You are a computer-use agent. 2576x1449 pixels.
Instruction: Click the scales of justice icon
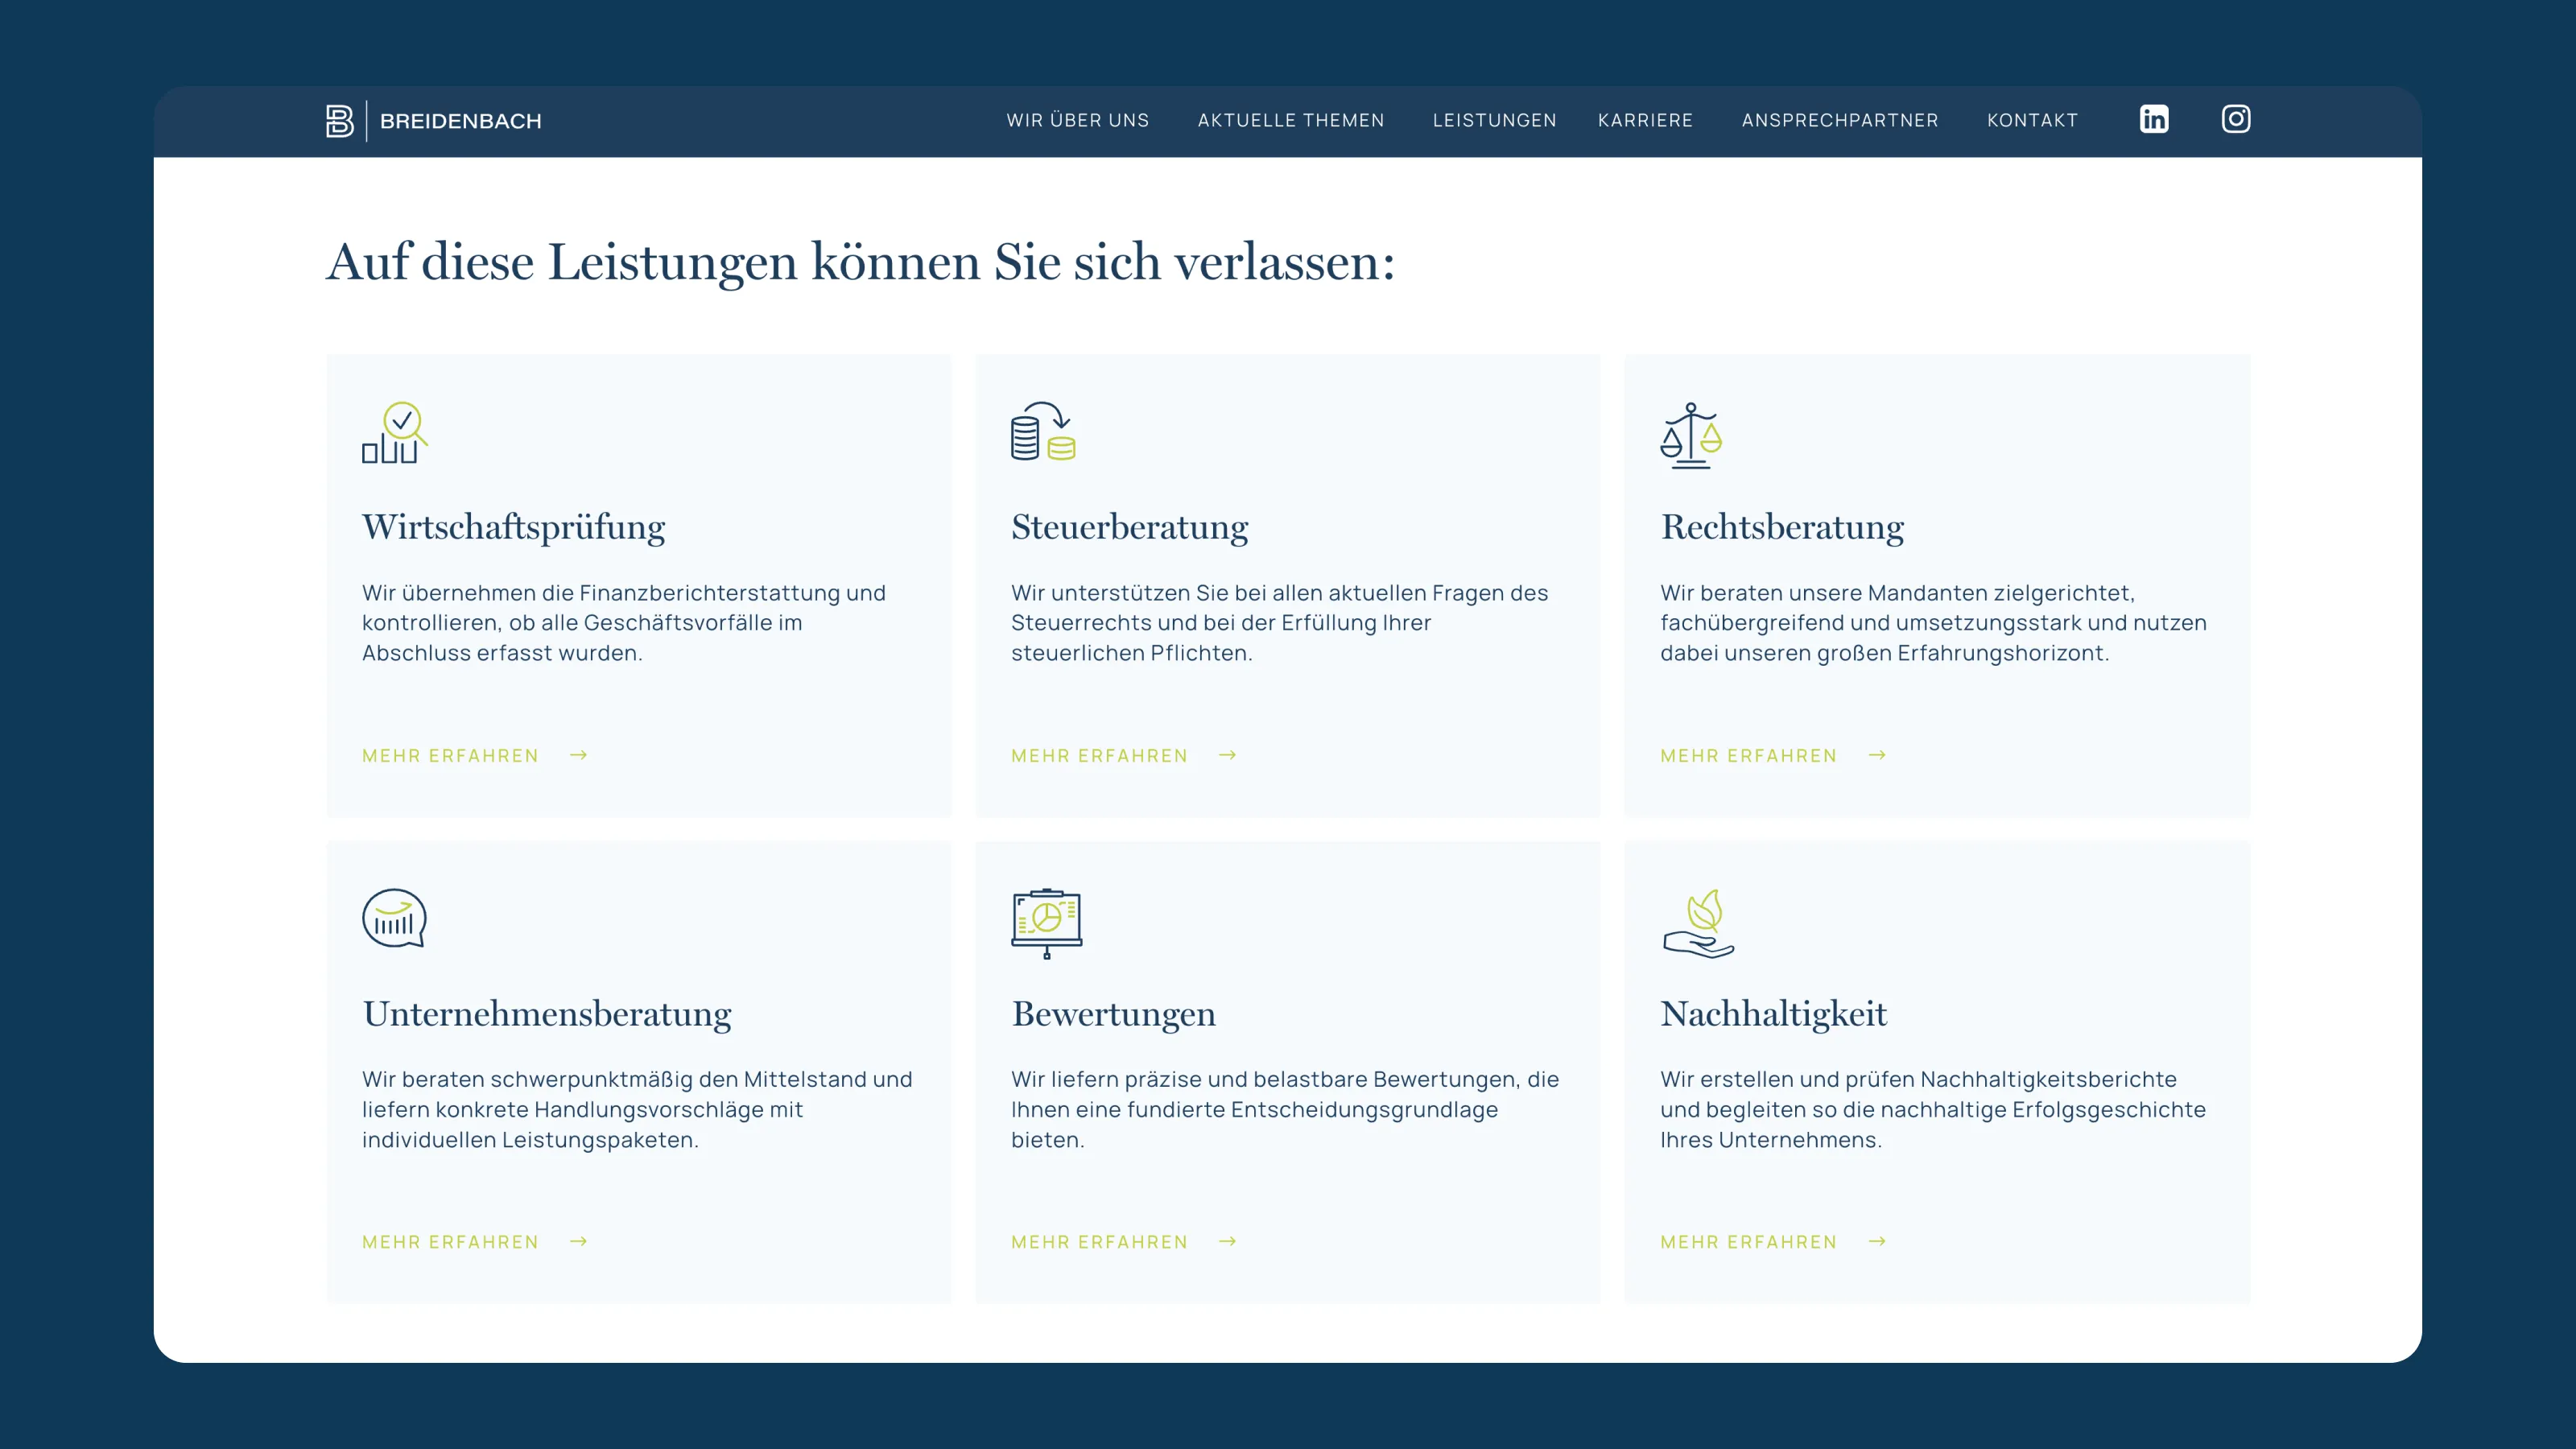1691,435
